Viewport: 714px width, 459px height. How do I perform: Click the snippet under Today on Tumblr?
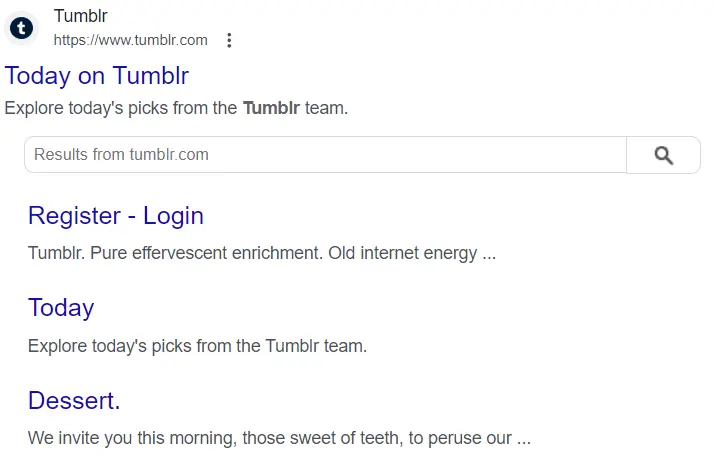[176, 108]
